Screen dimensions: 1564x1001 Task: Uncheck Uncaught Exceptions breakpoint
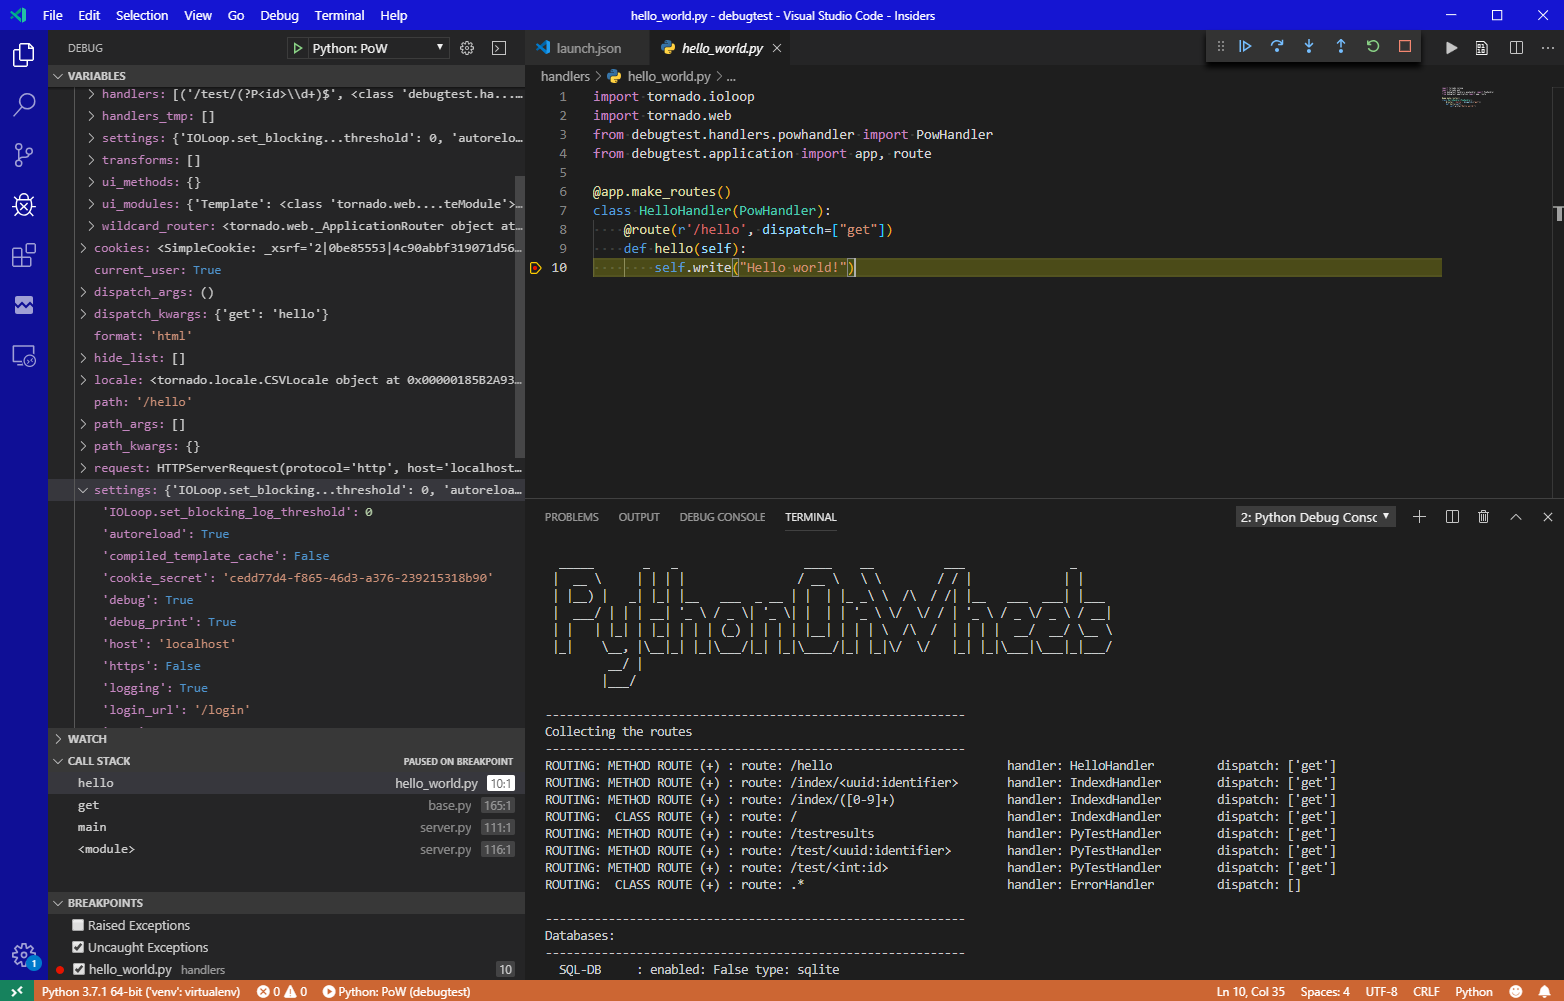pos(78,947)
